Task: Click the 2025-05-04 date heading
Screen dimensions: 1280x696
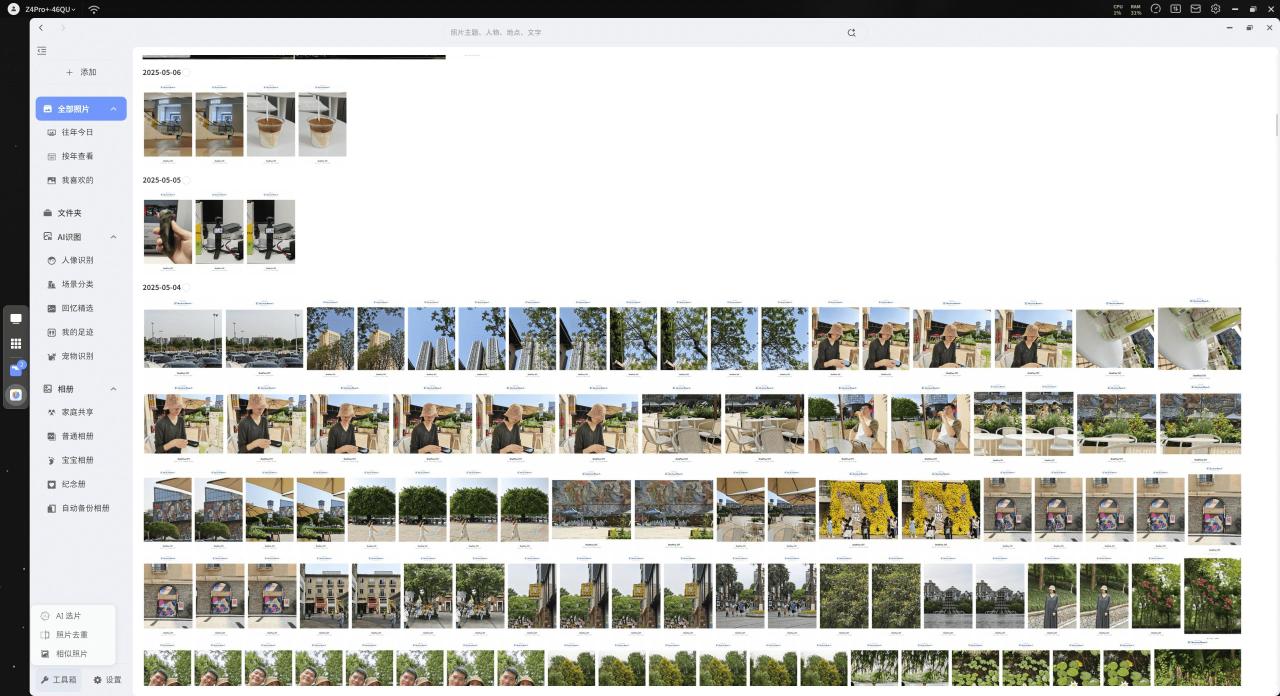Action: pos(162,288)
